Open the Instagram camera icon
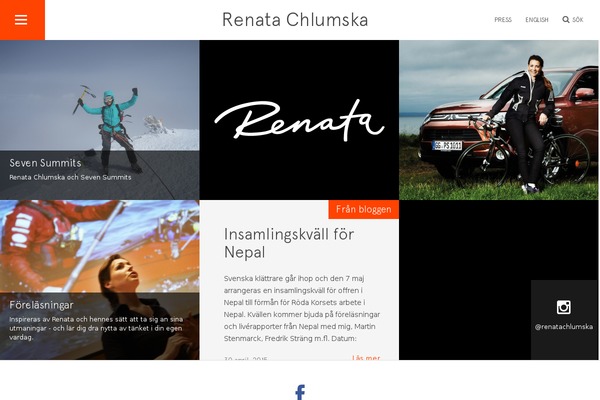 (x=563, y=307)
